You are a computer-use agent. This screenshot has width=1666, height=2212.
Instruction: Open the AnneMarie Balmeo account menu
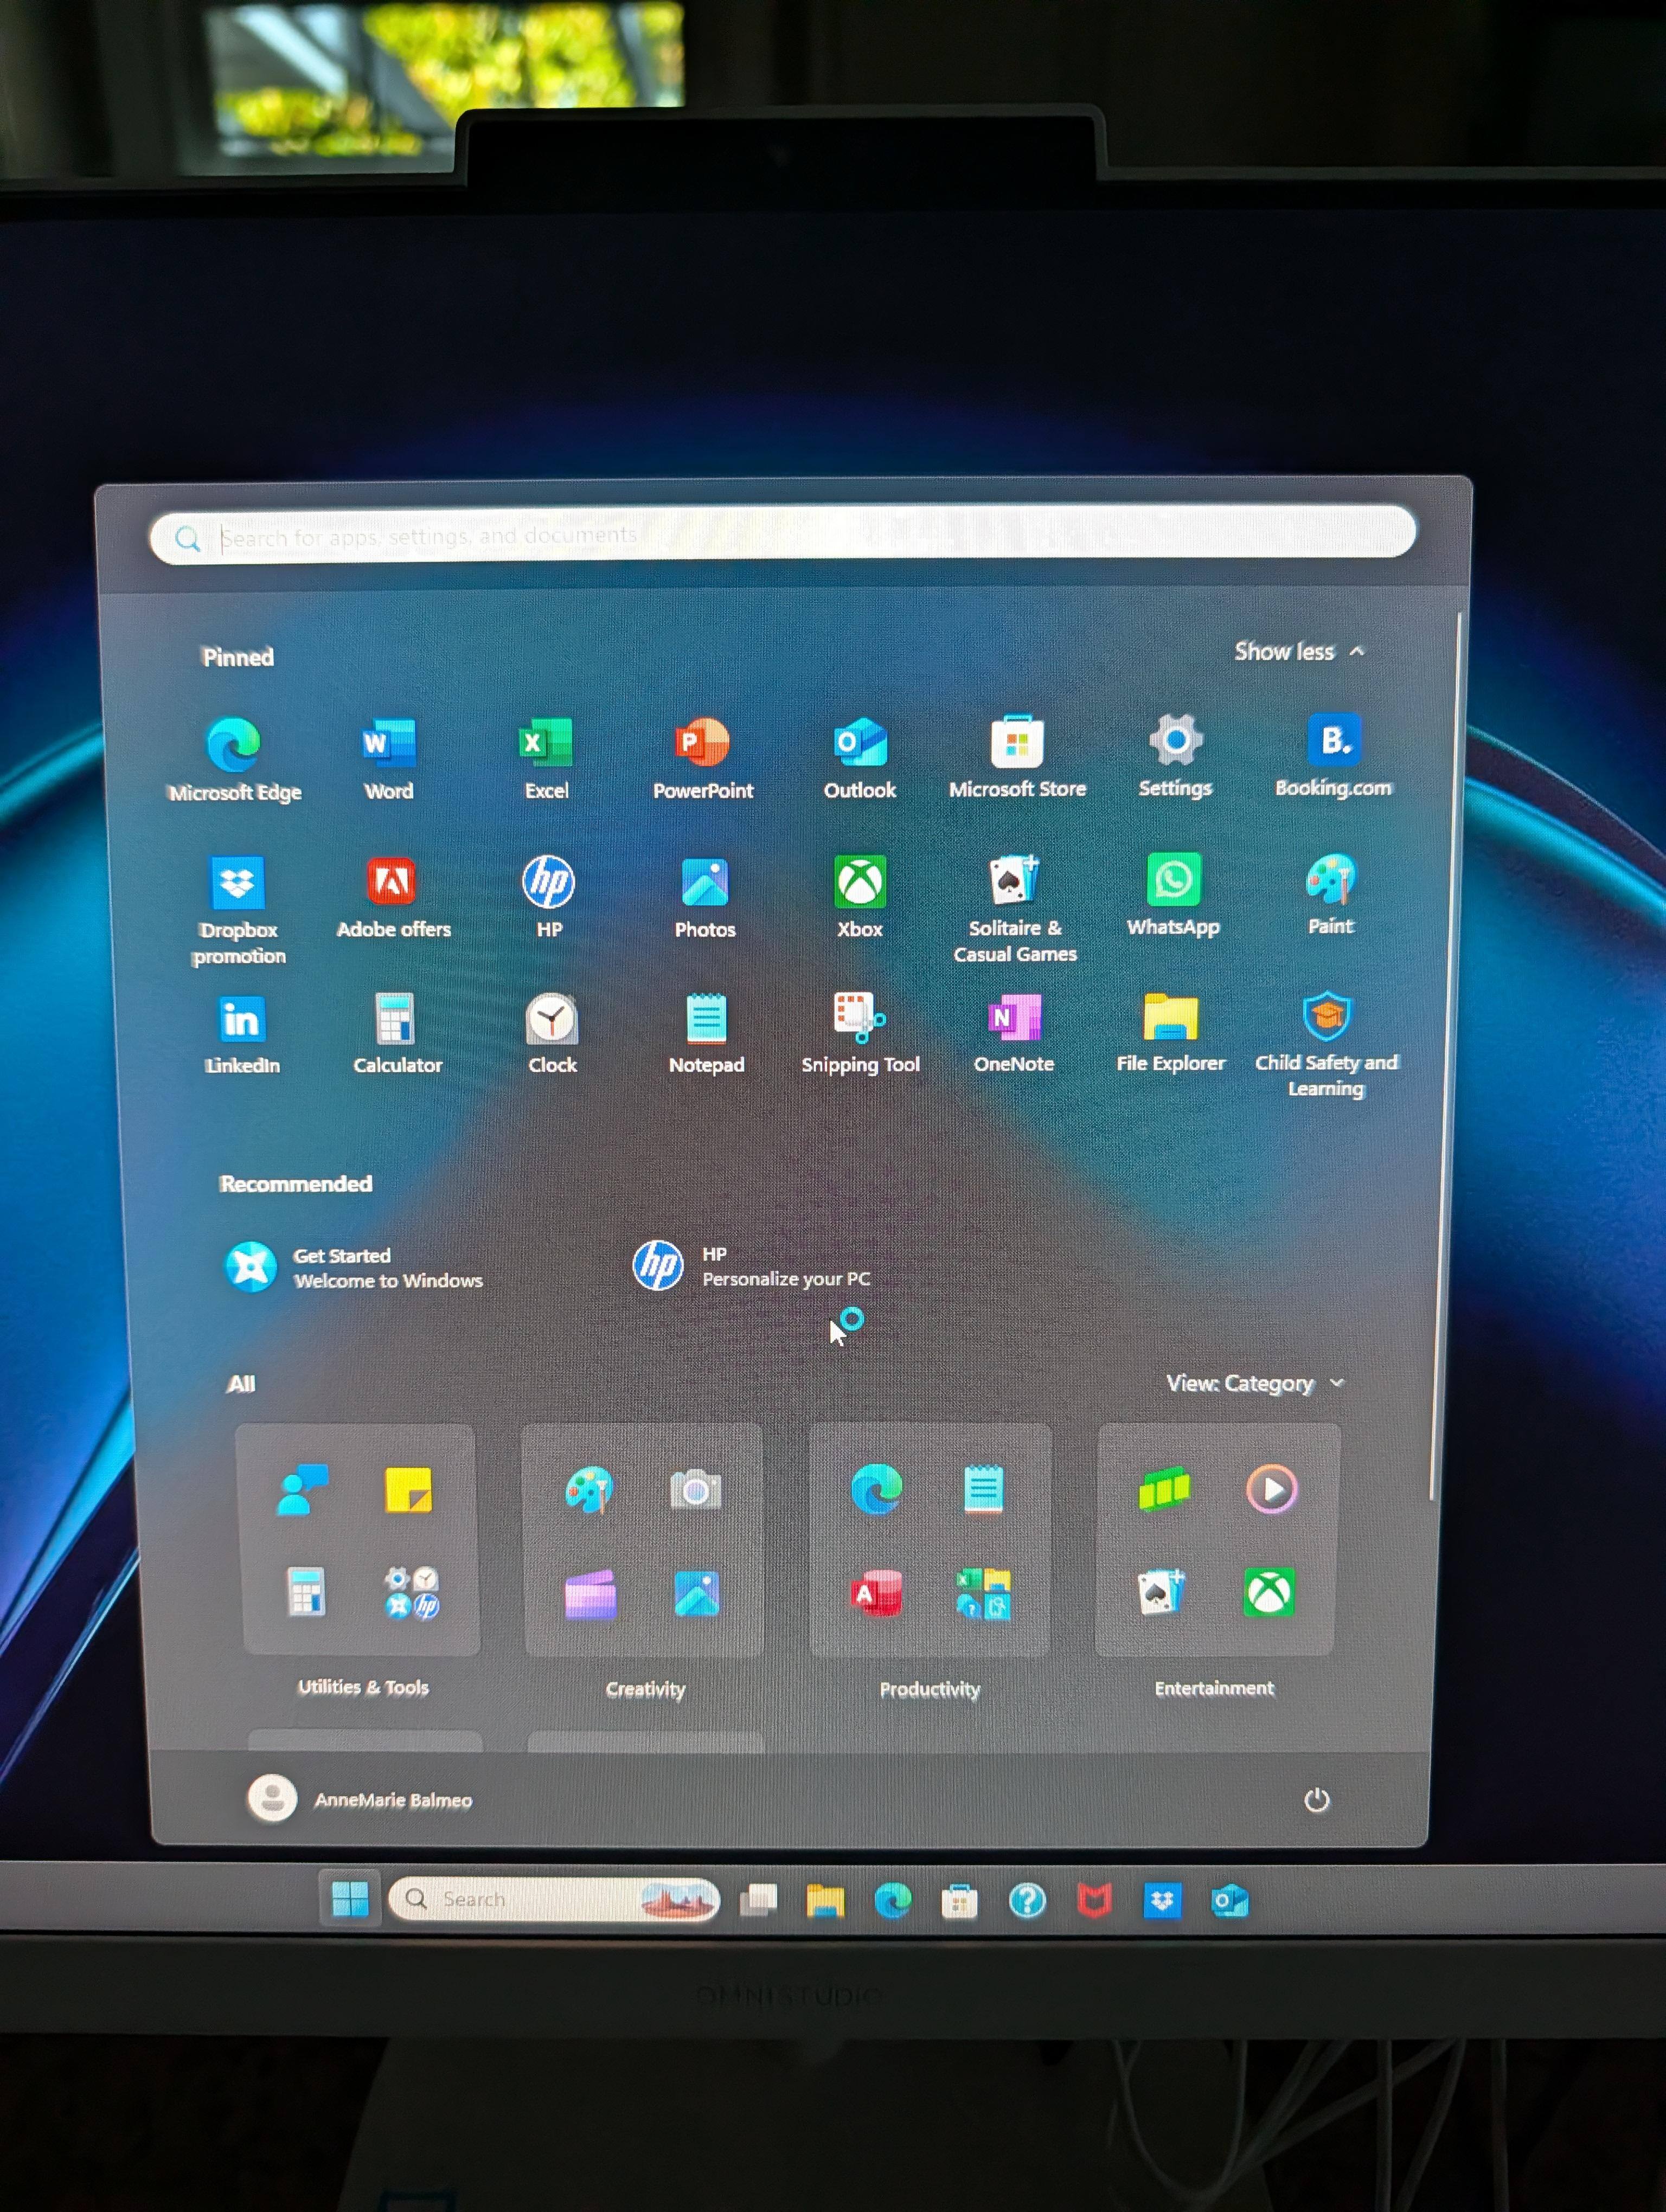click(x=360, y=1799)
